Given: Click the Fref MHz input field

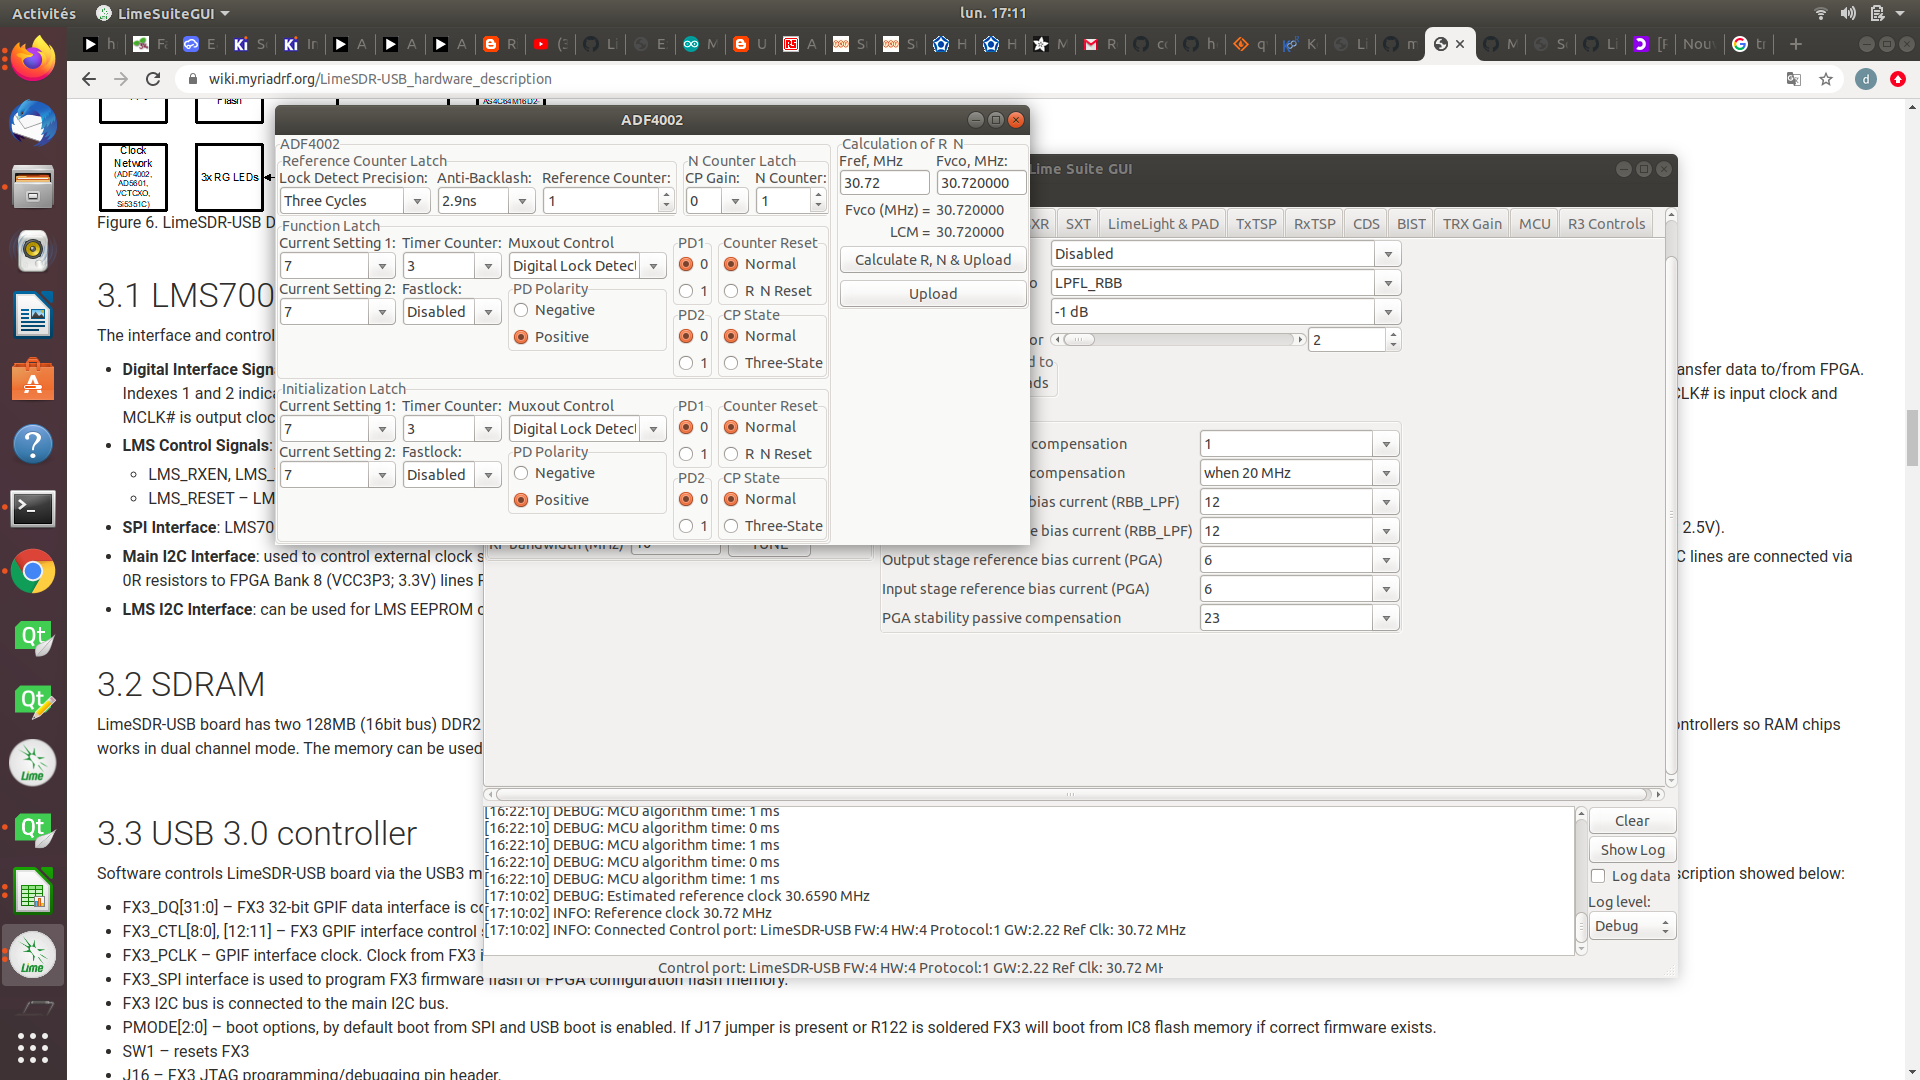Looking at the screenshot, I should point(884,183).
